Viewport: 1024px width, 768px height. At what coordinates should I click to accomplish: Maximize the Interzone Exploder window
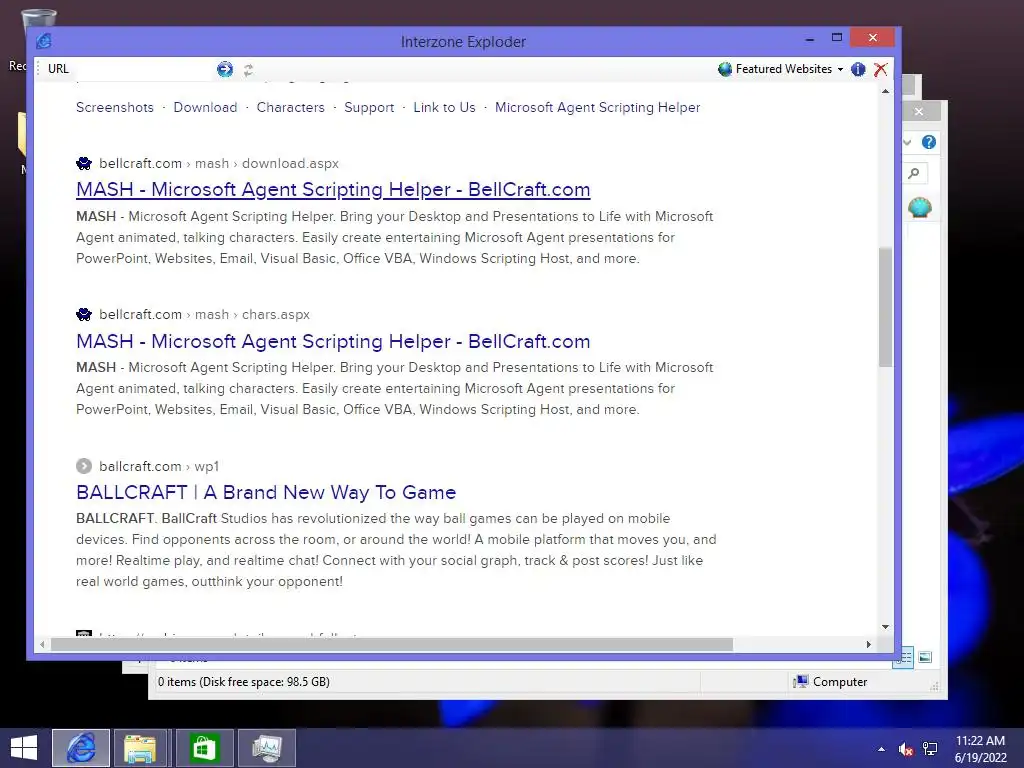click(837, 38)
